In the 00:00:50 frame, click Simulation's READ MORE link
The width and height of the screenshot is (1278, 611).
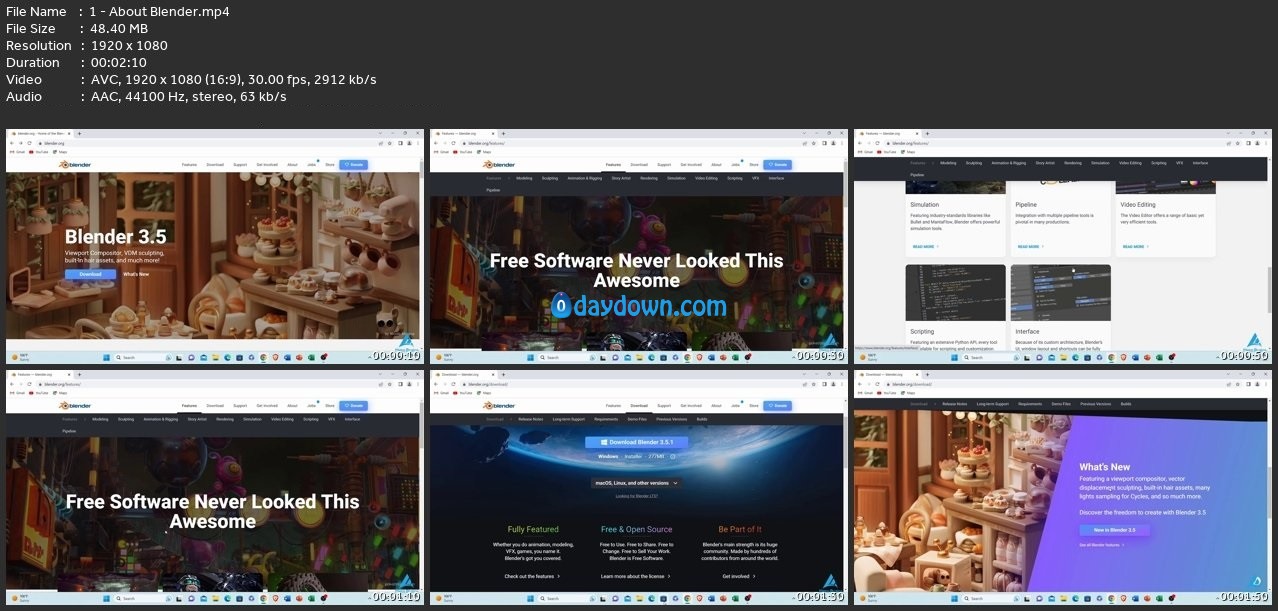[x=924, y=246]
